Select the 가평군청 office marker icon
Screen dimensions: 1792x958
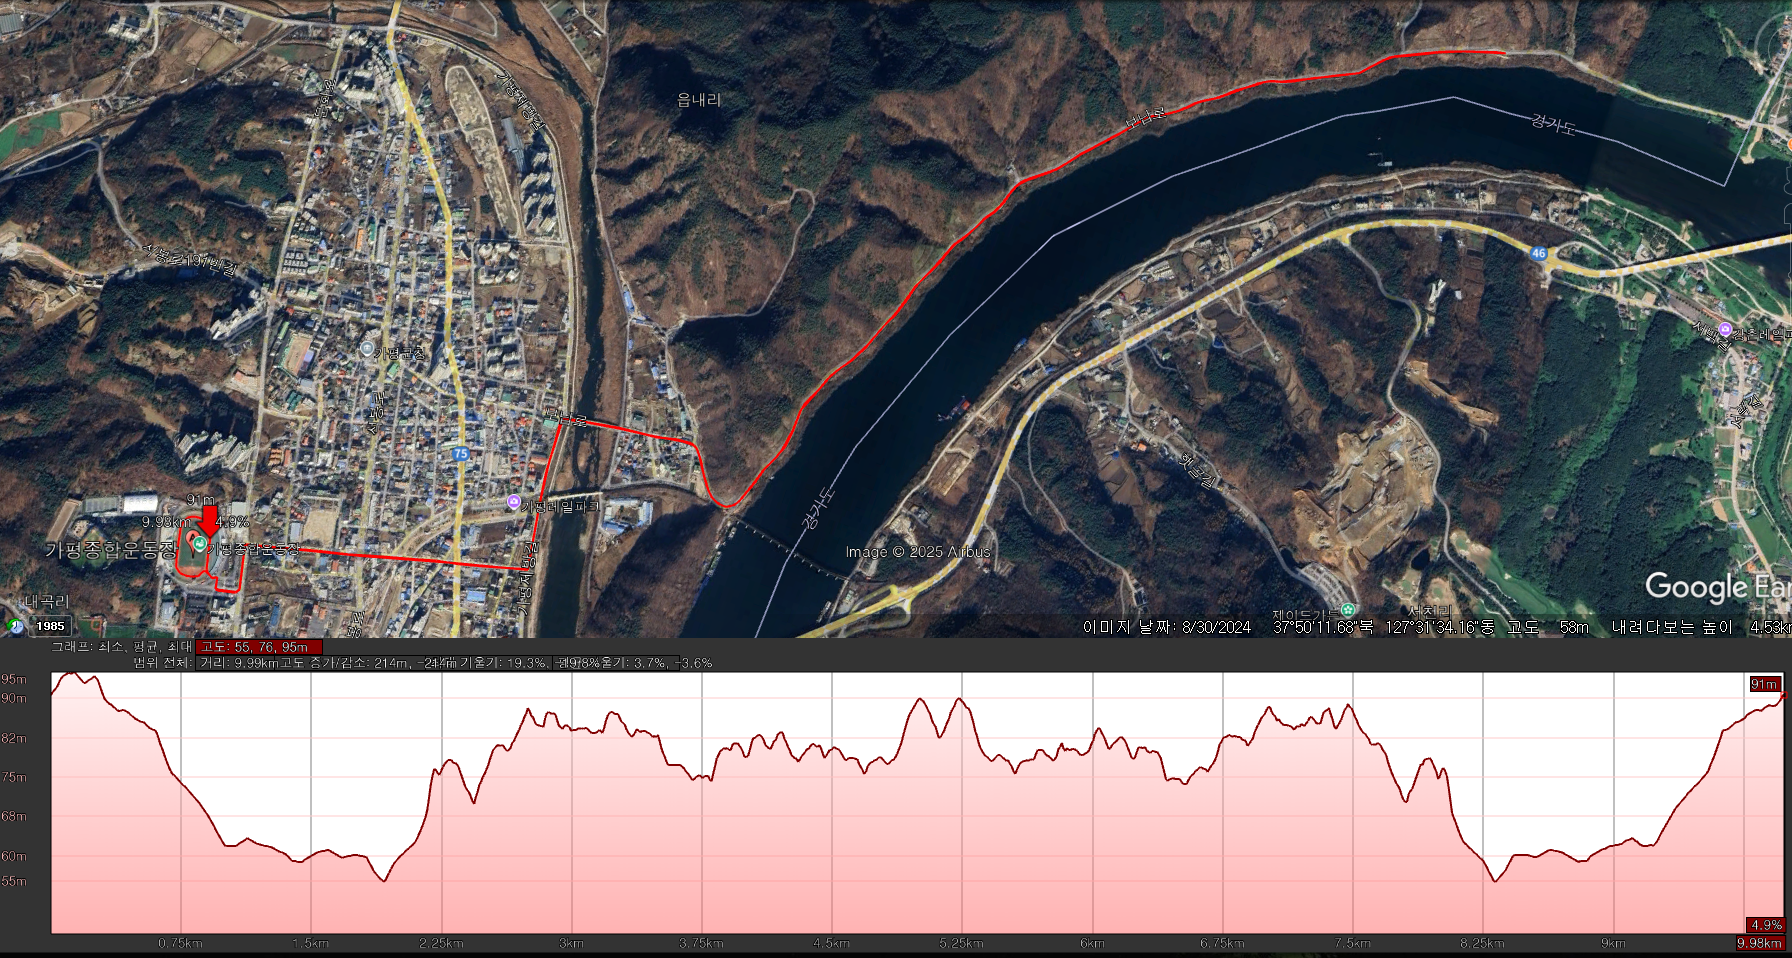click(x=367, y=349)
